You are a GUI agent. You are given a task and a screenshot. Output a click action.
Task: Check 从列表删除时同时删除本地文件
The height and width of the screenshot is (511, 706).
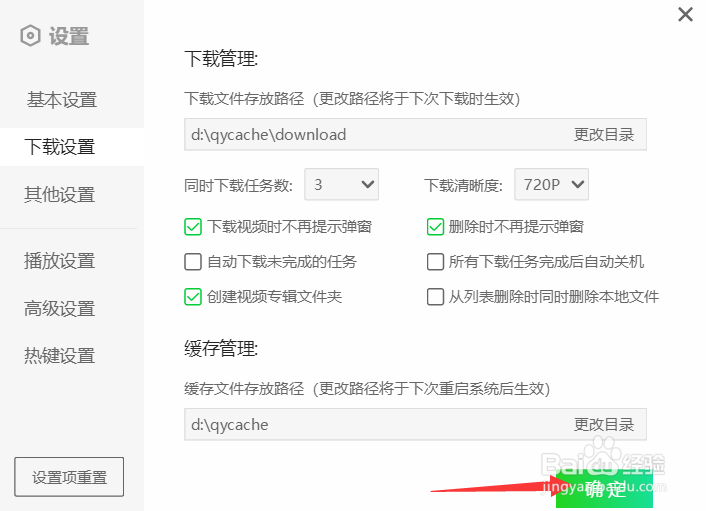pyautogui.click(x=435, y=297)
